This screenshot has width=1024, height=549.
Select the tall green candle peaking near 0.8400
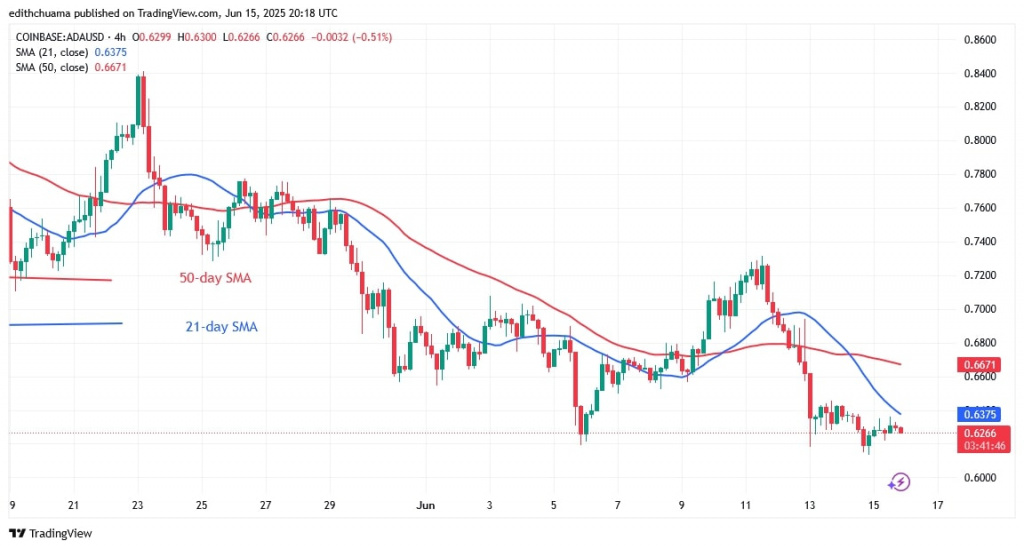[139, 100]
